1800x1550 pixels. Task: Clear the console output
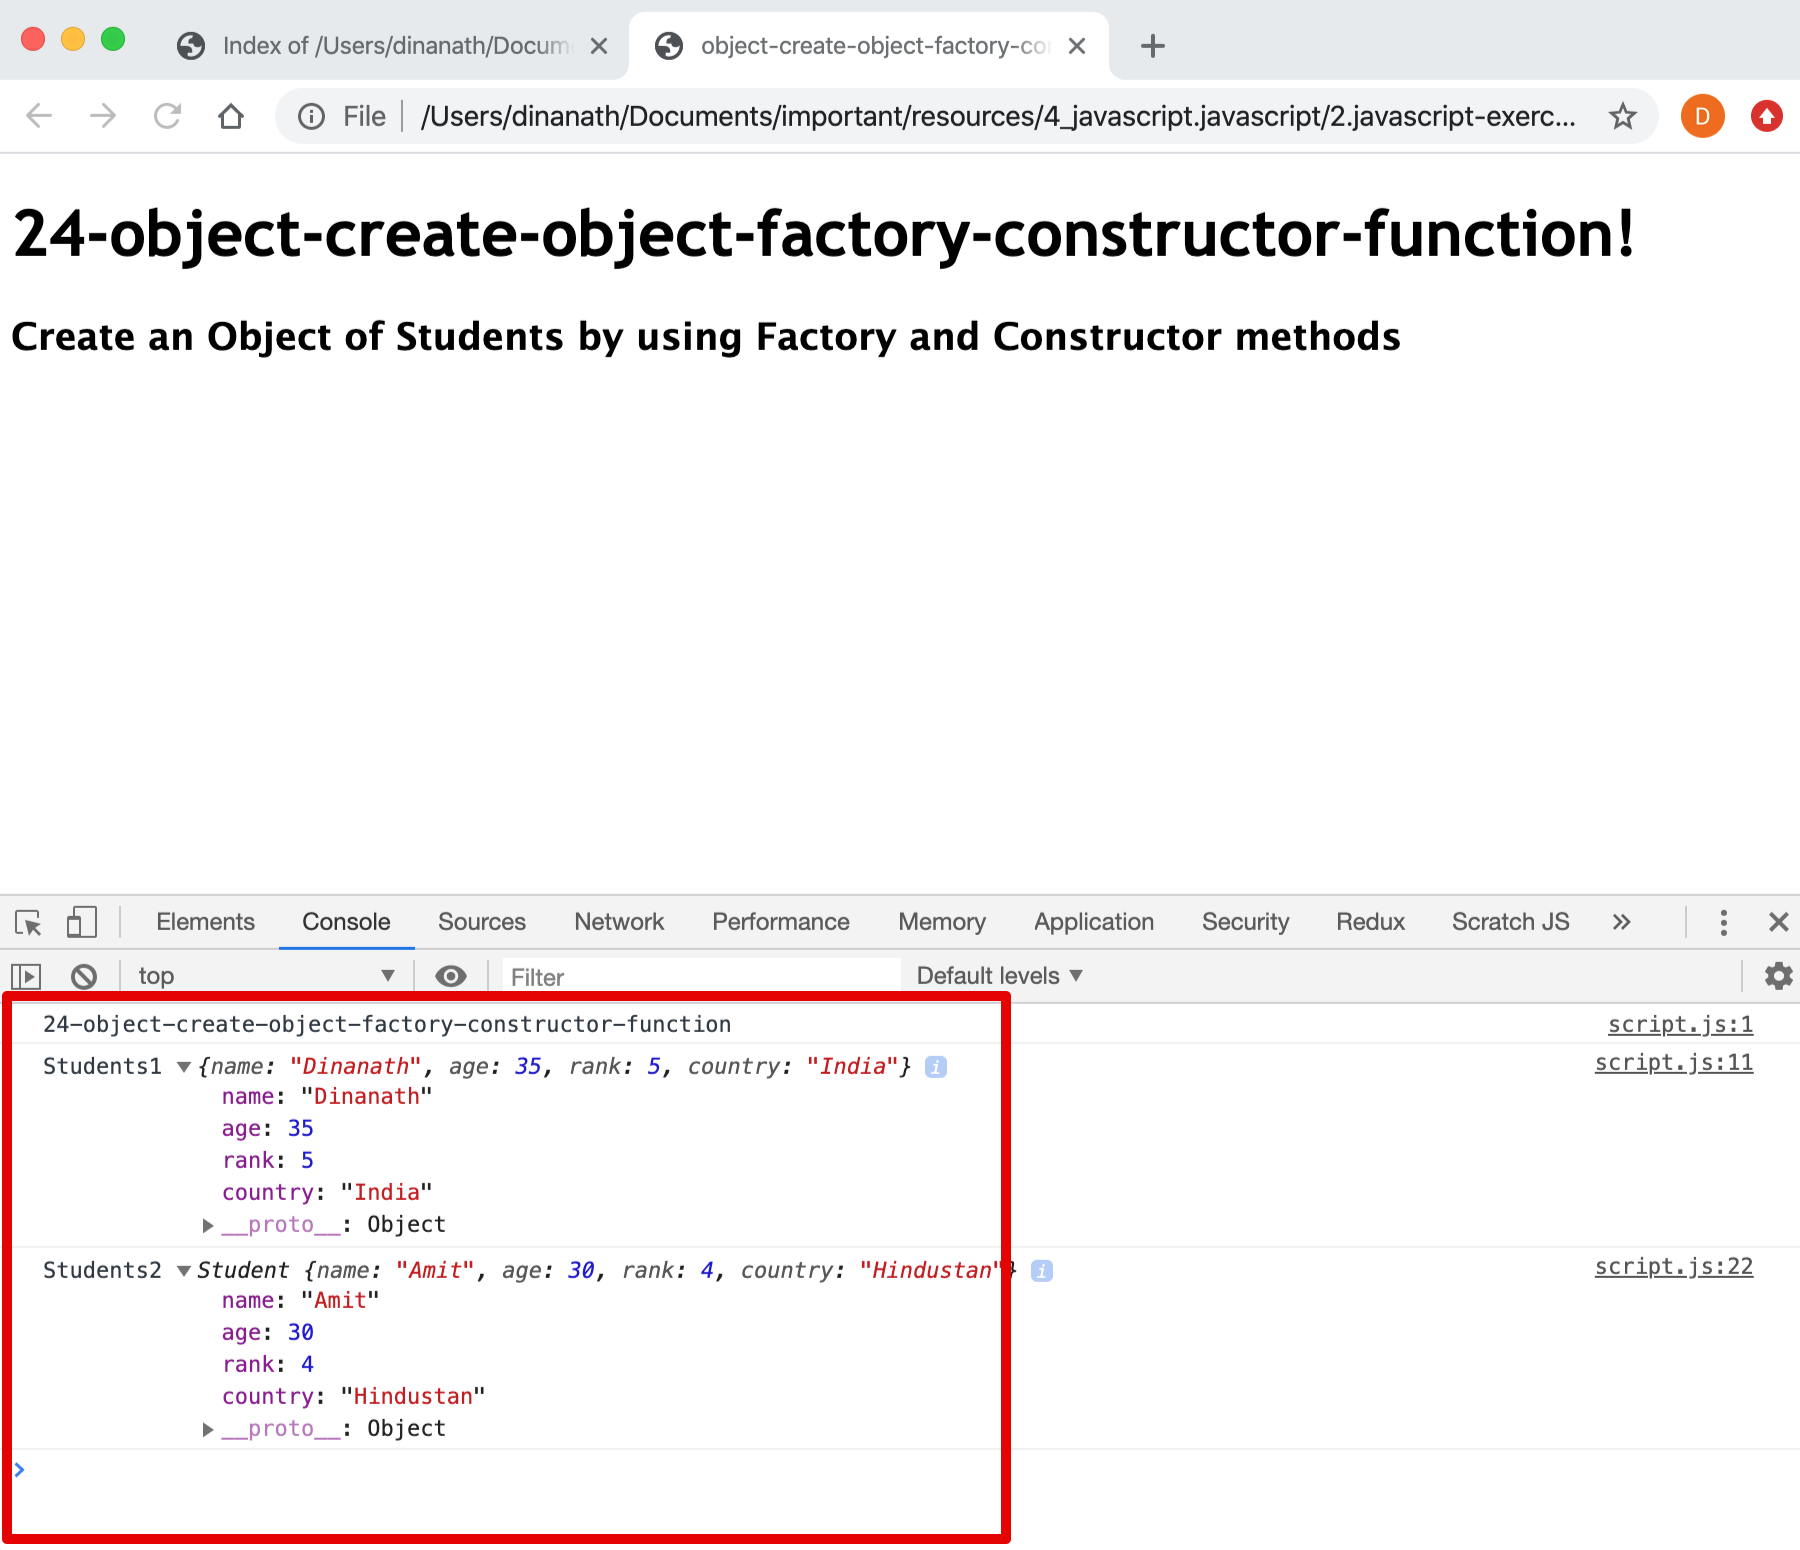[84, 976]
